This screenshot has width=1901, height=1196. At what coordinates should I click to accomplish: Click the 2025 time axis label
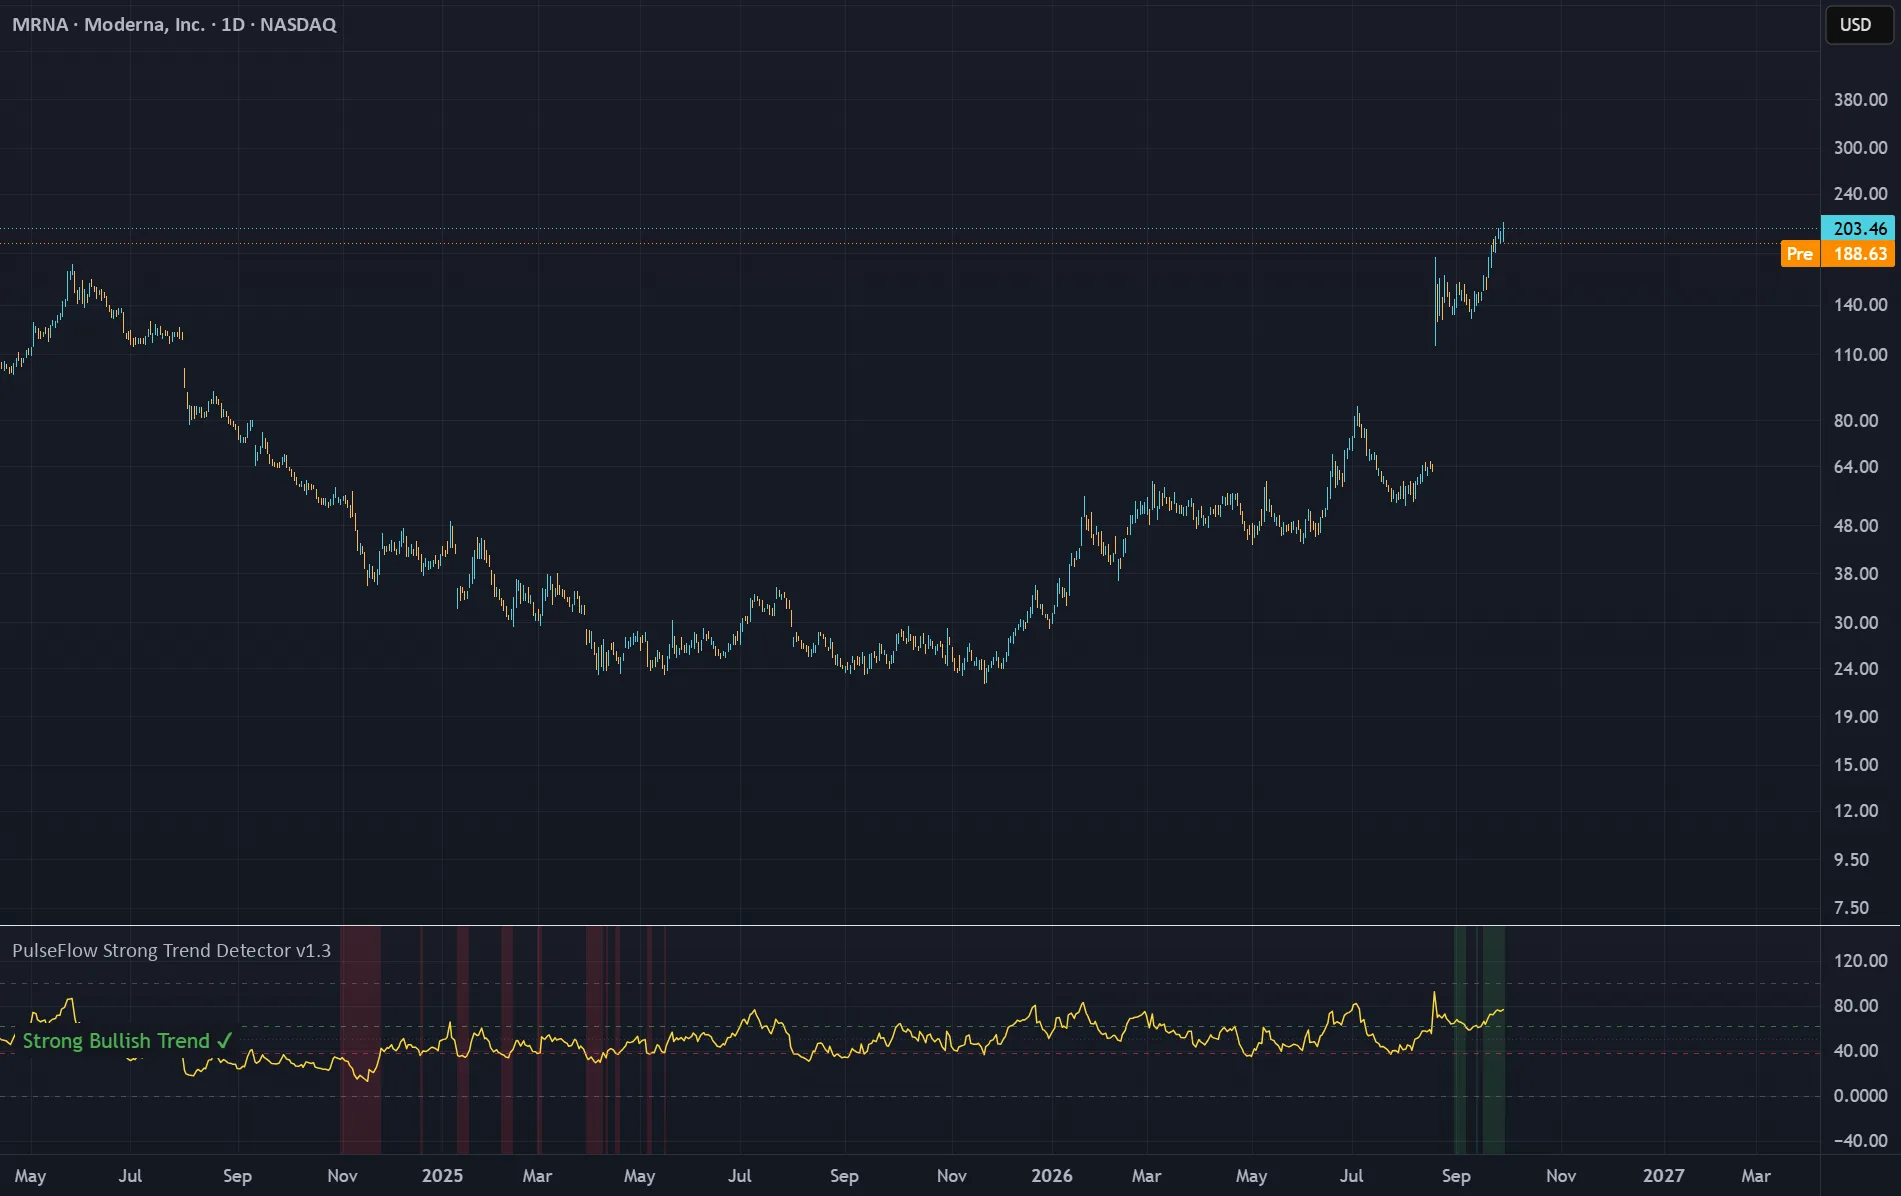[442, 1176]
